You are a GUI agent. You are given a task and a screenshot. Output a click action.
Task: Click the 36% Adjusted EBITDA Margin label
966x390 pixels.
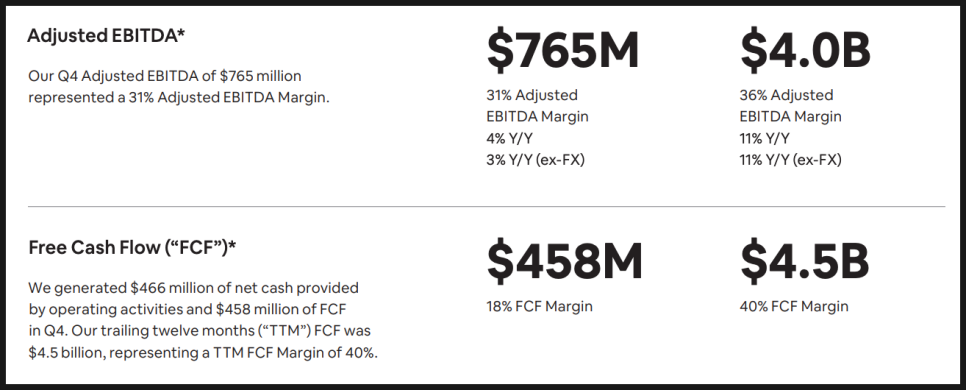[790, 105]
